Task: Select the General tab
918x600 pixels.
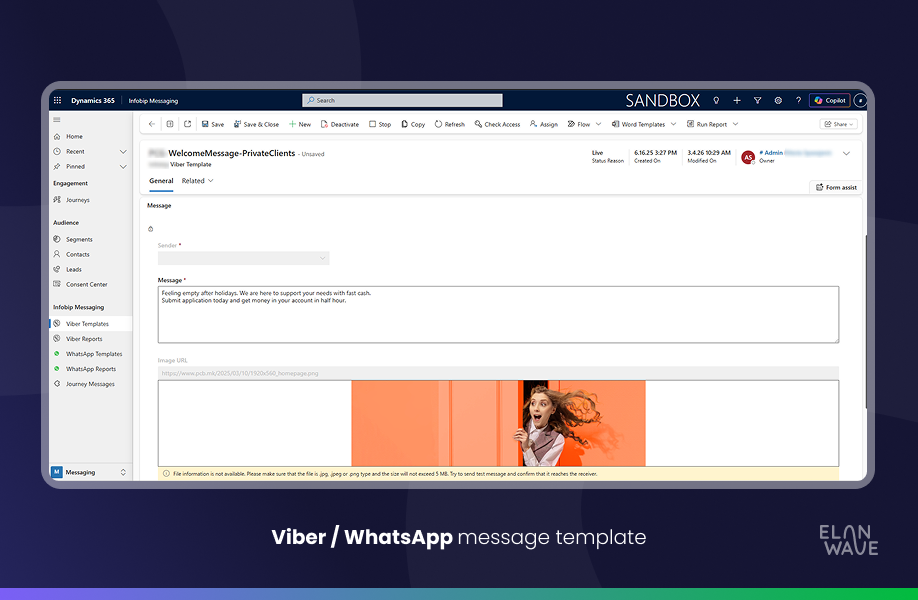Action: [161, 181]
